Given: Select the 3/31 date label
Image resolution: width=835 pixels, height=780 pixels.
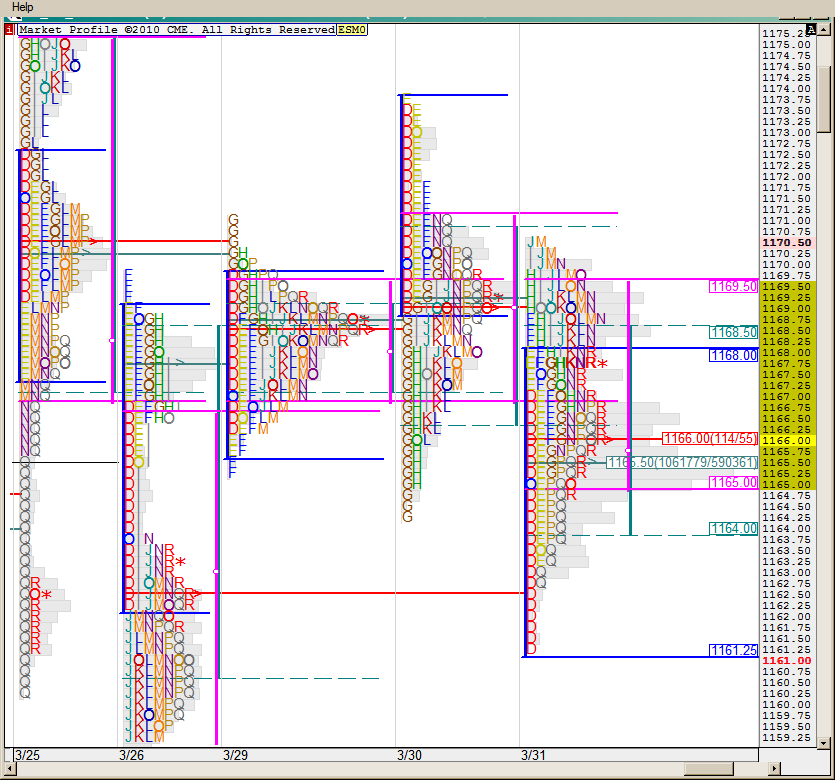Looking at the screenshot, I should pyautogui.click(x=533, y=755).
